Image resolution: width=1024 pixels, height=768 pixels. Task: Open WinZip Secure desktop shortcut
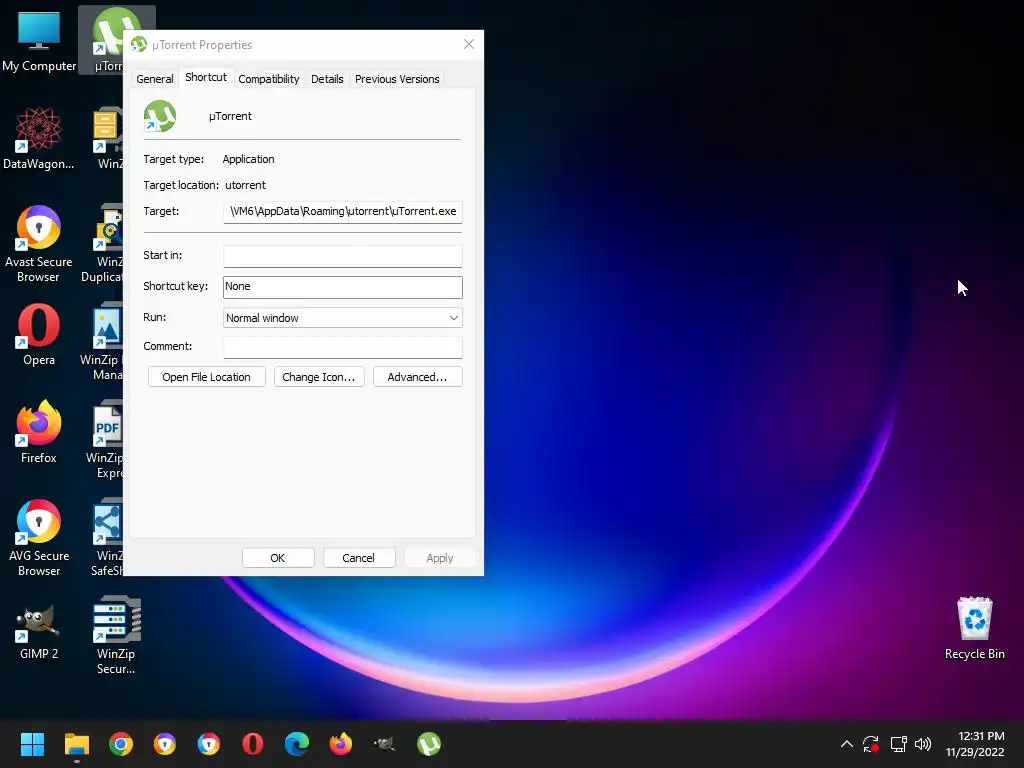pos(116,635)
